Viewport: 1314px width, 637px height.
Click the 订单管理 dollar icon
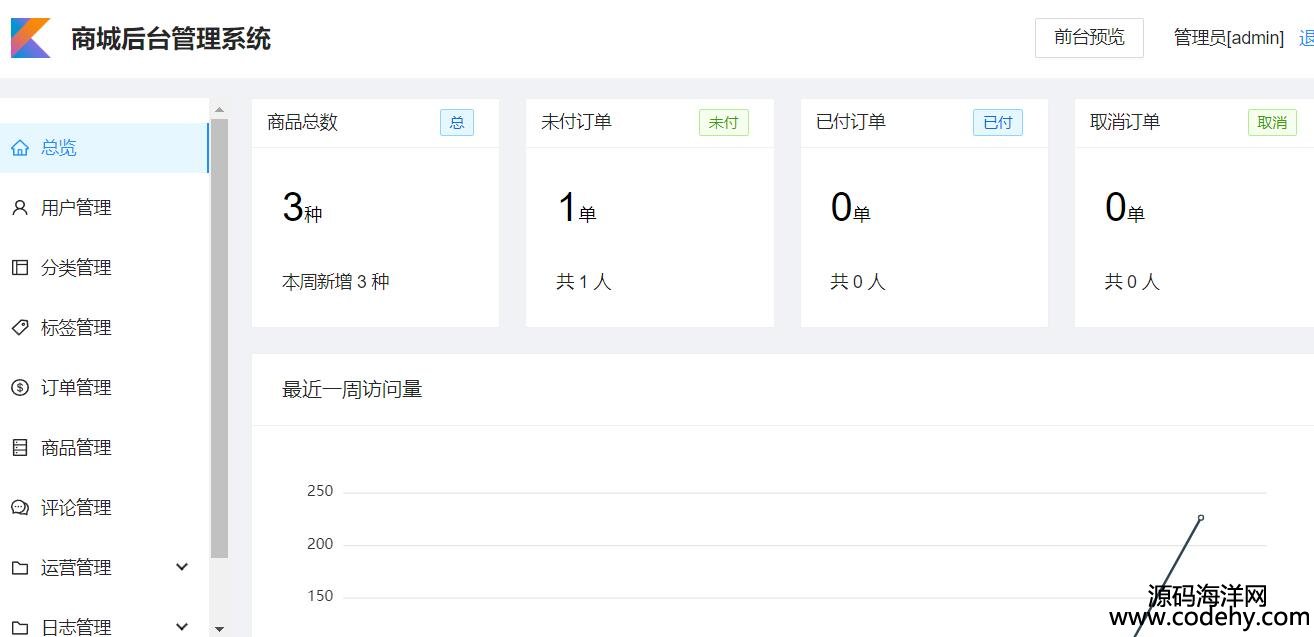pos(20,388)
